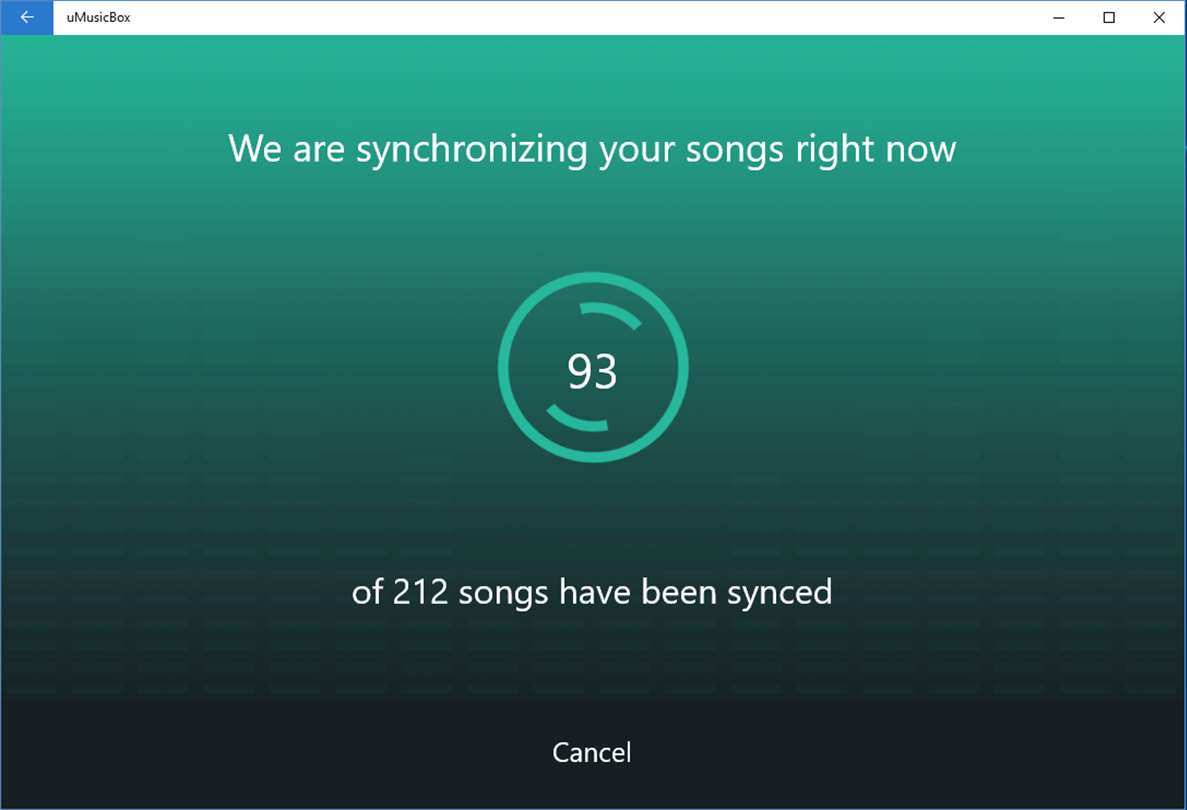Screen dimensions: 1187x810
Task: Click the 'of 212 songs have been synced' text
Action: coord(592,593)
